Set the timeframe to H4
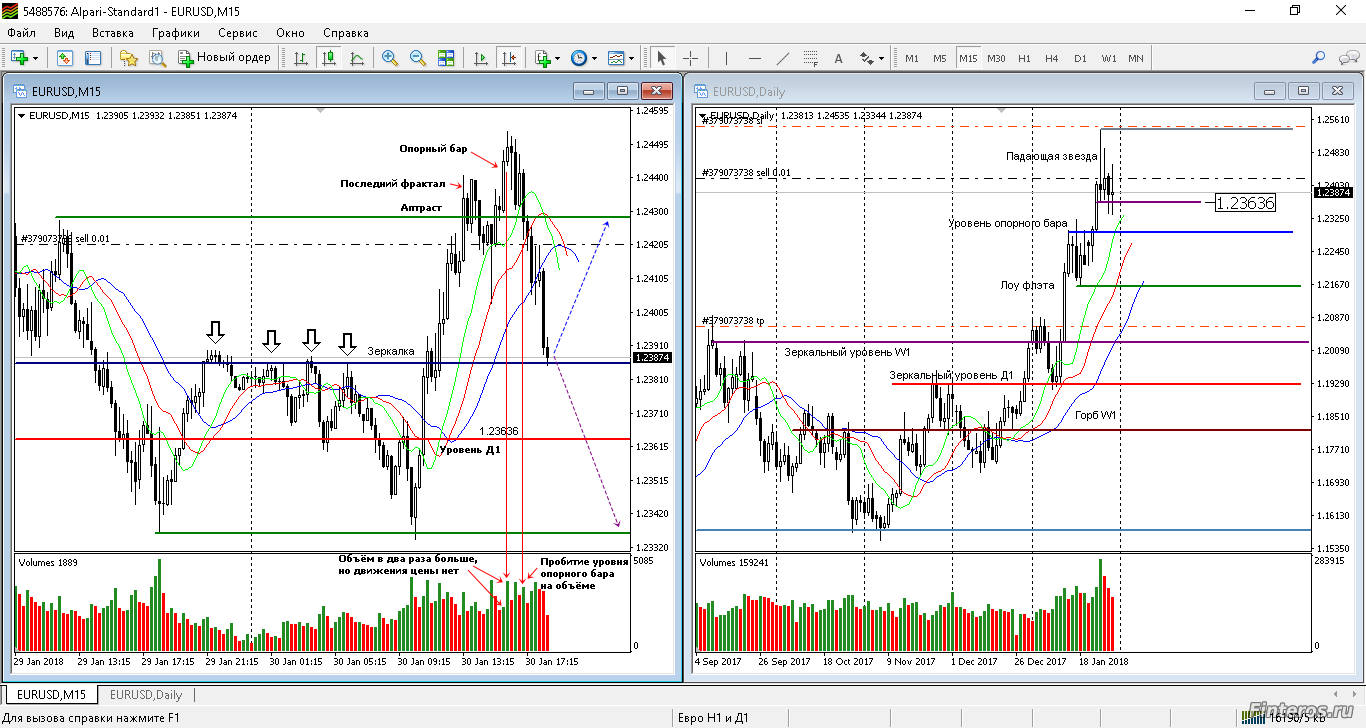This screenshot has height=728, width=1366. coord(1051,58)
